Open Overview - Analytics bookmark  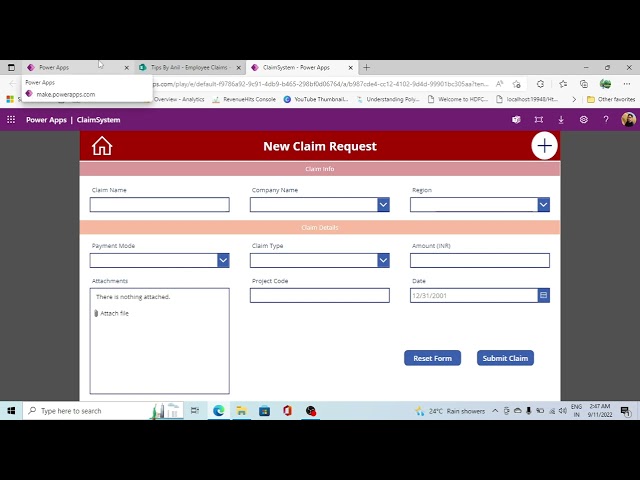[x=178, y=99]
